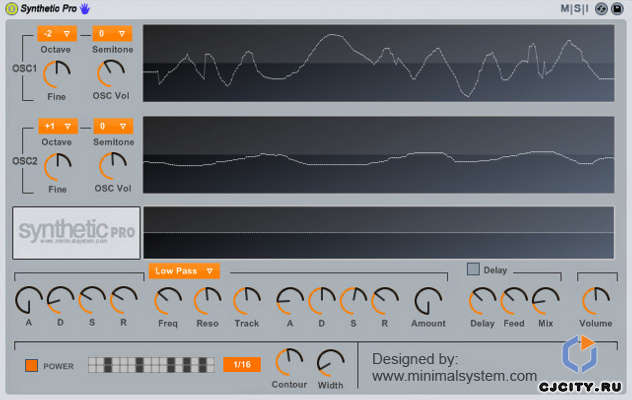Click the OSC2 label
This screenshot has height=400, width=632.
click(x=25, y=161)
